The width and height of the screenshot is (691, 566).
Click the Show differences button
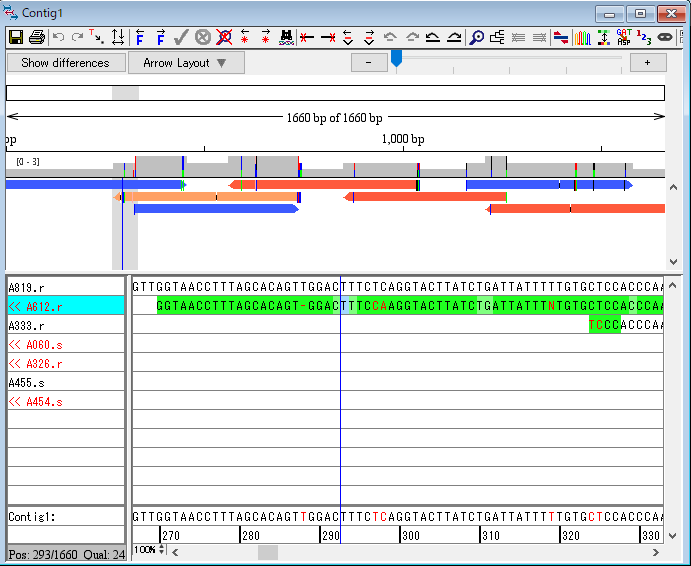coord(66,63)
